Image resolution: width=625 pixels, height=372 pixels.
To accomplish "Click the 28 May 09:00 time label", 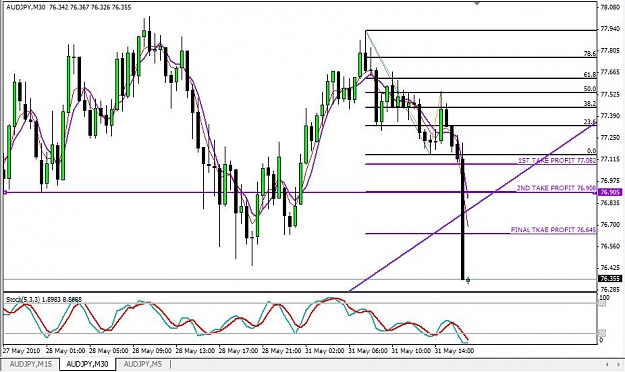I will pyautogui.click(x=152, y=351).
